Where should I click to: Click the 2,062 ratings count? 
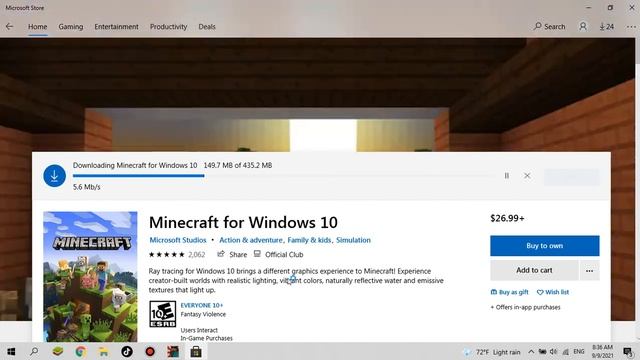click(196, 254)
